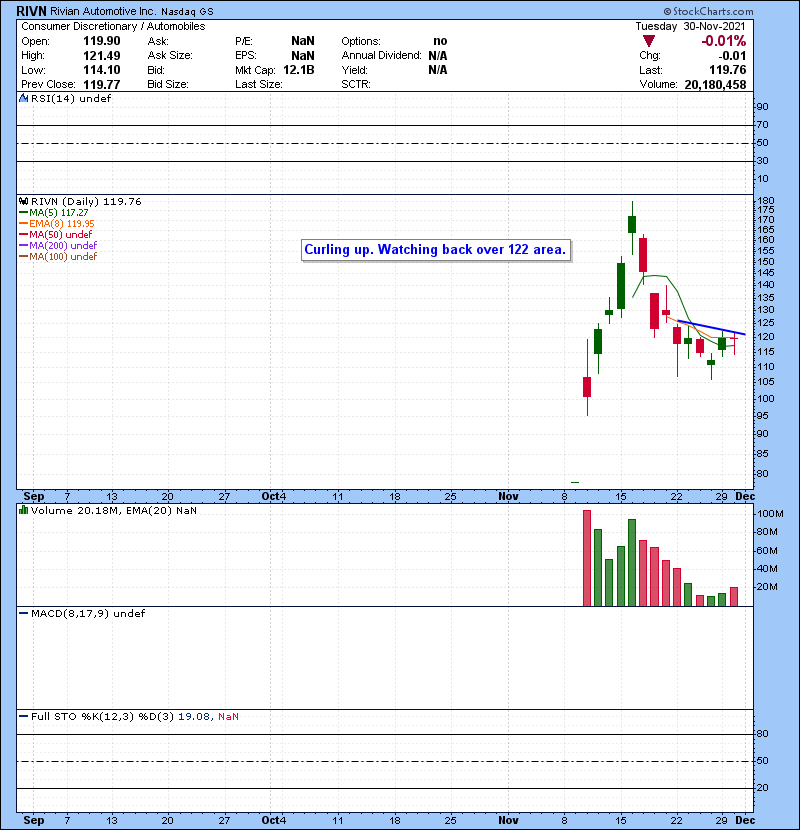
Task: Click the Annual Dividend label
Action: pyautogui.click(x=381, y=56)
